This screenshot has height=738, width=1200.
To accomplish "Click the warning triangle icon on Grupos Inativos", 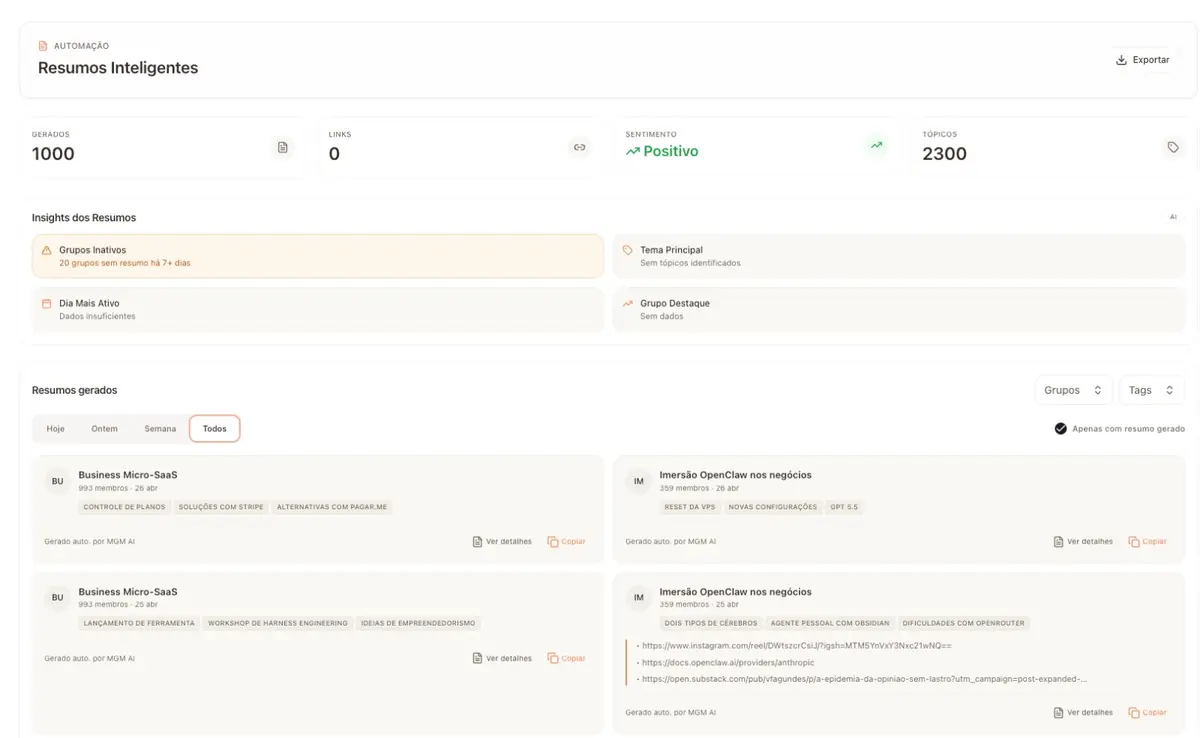I will pyautogui.click(x=46, y=250).
